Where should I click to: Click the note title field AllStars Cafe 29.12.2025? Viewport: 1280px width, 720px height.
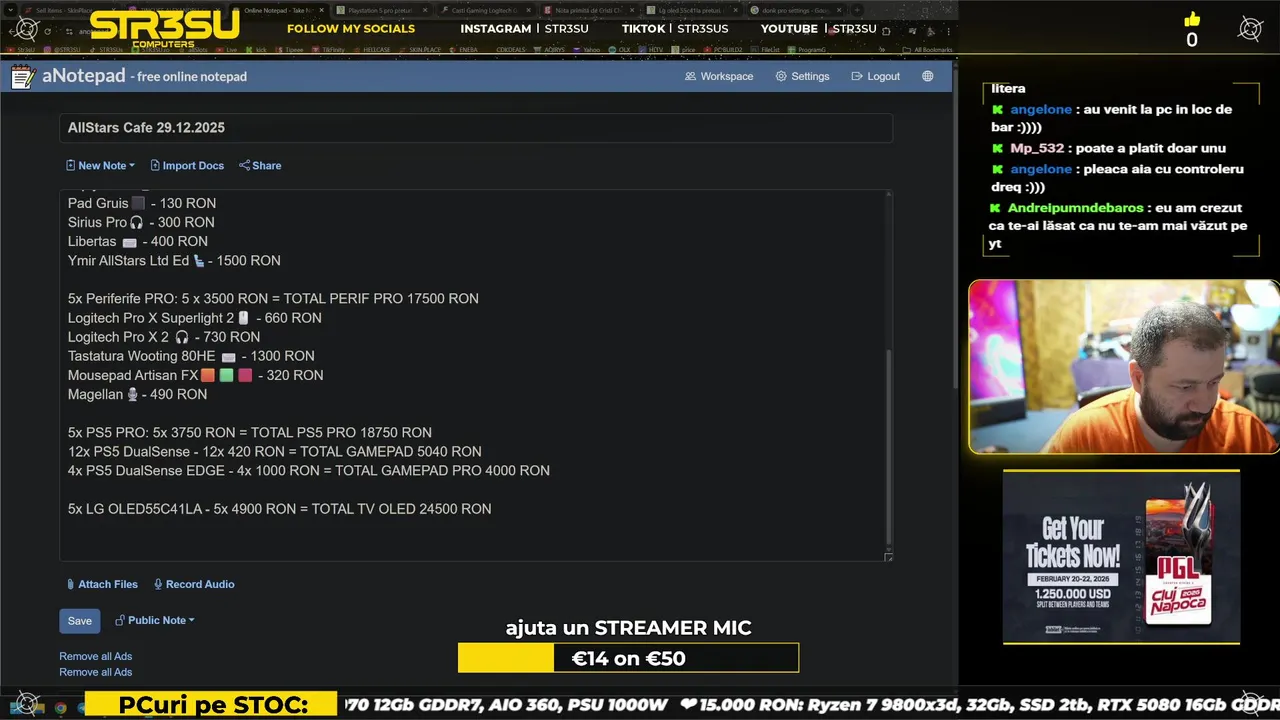coord(476,128)
